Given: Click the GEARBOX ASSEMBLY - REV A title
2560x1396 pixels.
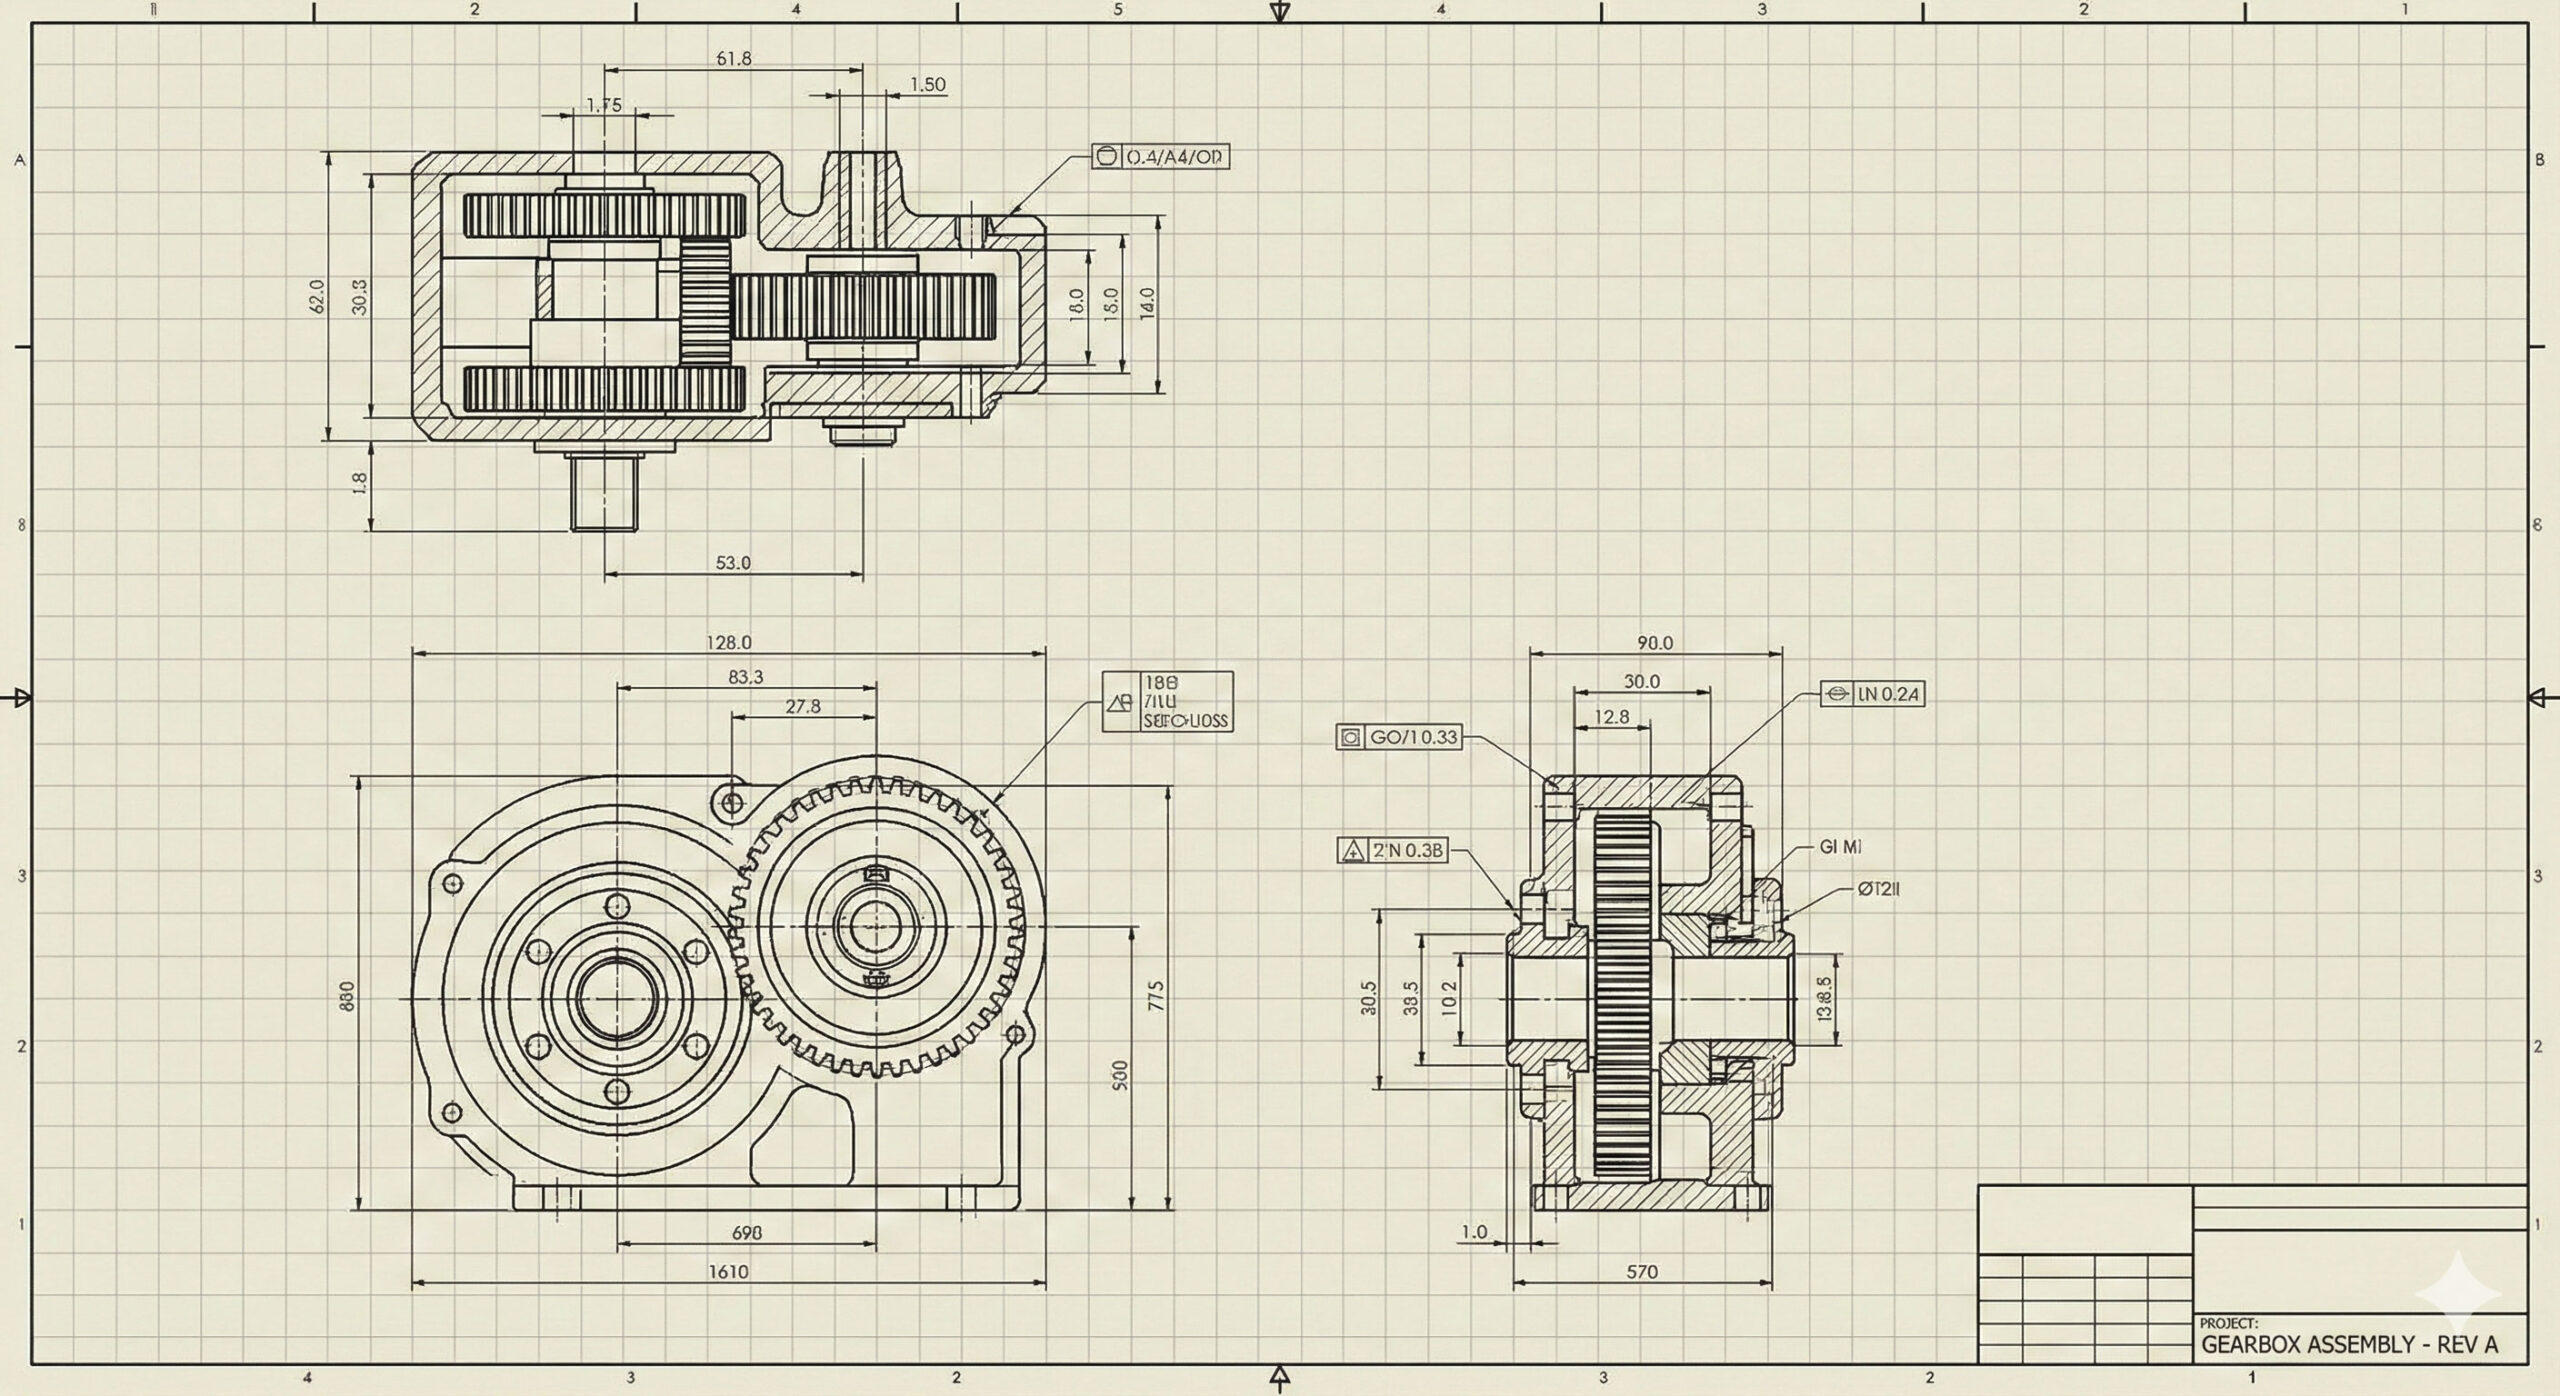Looking at the screenshot, I should pos(2349,1345).
